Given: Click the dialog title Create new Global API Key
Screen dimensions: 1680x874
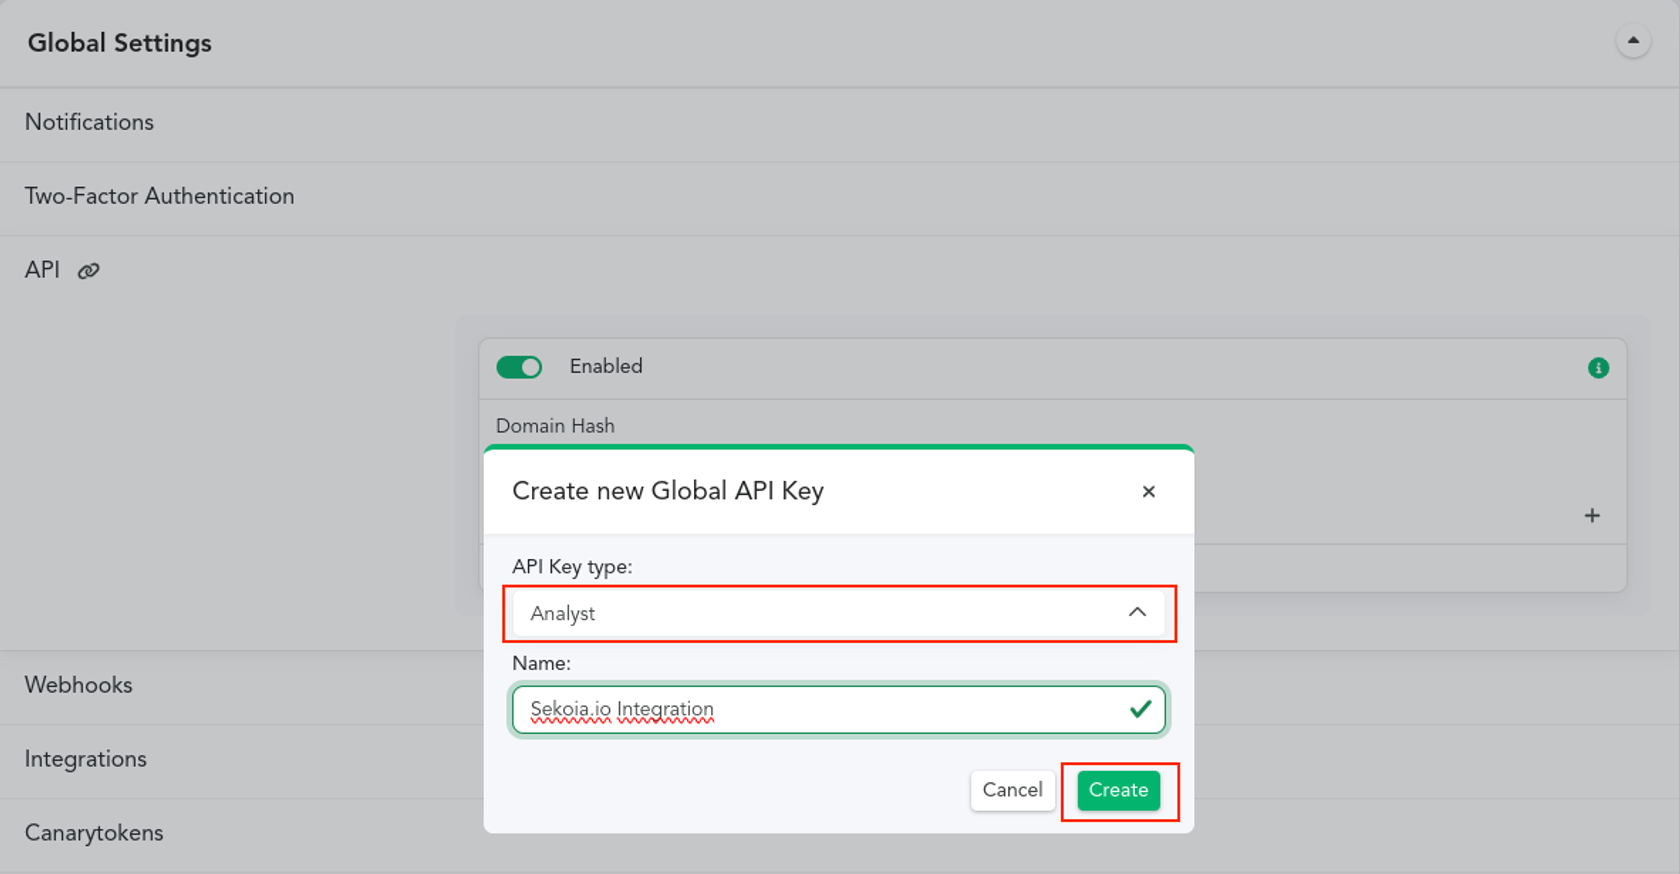Looking at the screenshot, I should tap(668, 491).
